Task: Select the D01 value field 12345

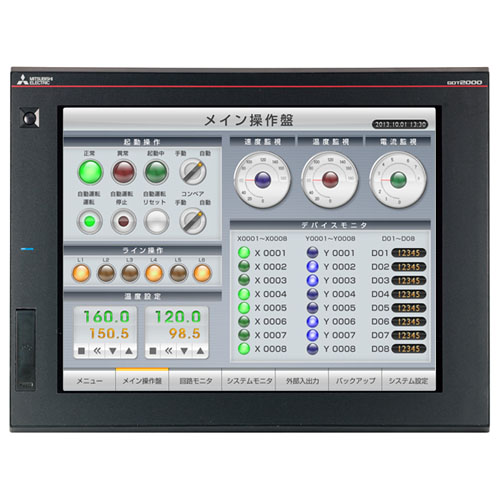Action: pos(409,253)
